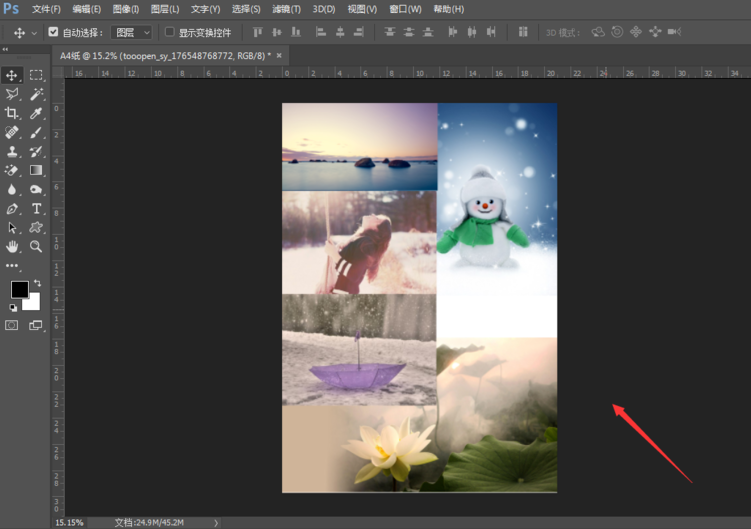The image size is (751, 529).
Task: Activate the Zoom magnifier tool
Action: pyautogui.click(x=36, y=246)
